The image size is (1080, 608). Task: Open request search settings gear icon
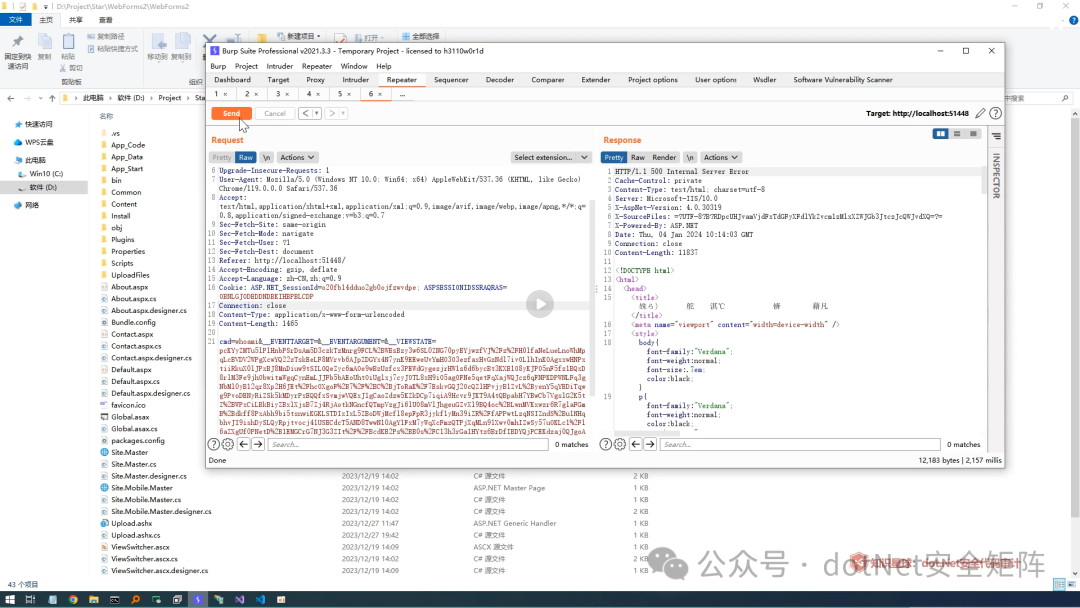pyautogui.click(x=228, y=445)
